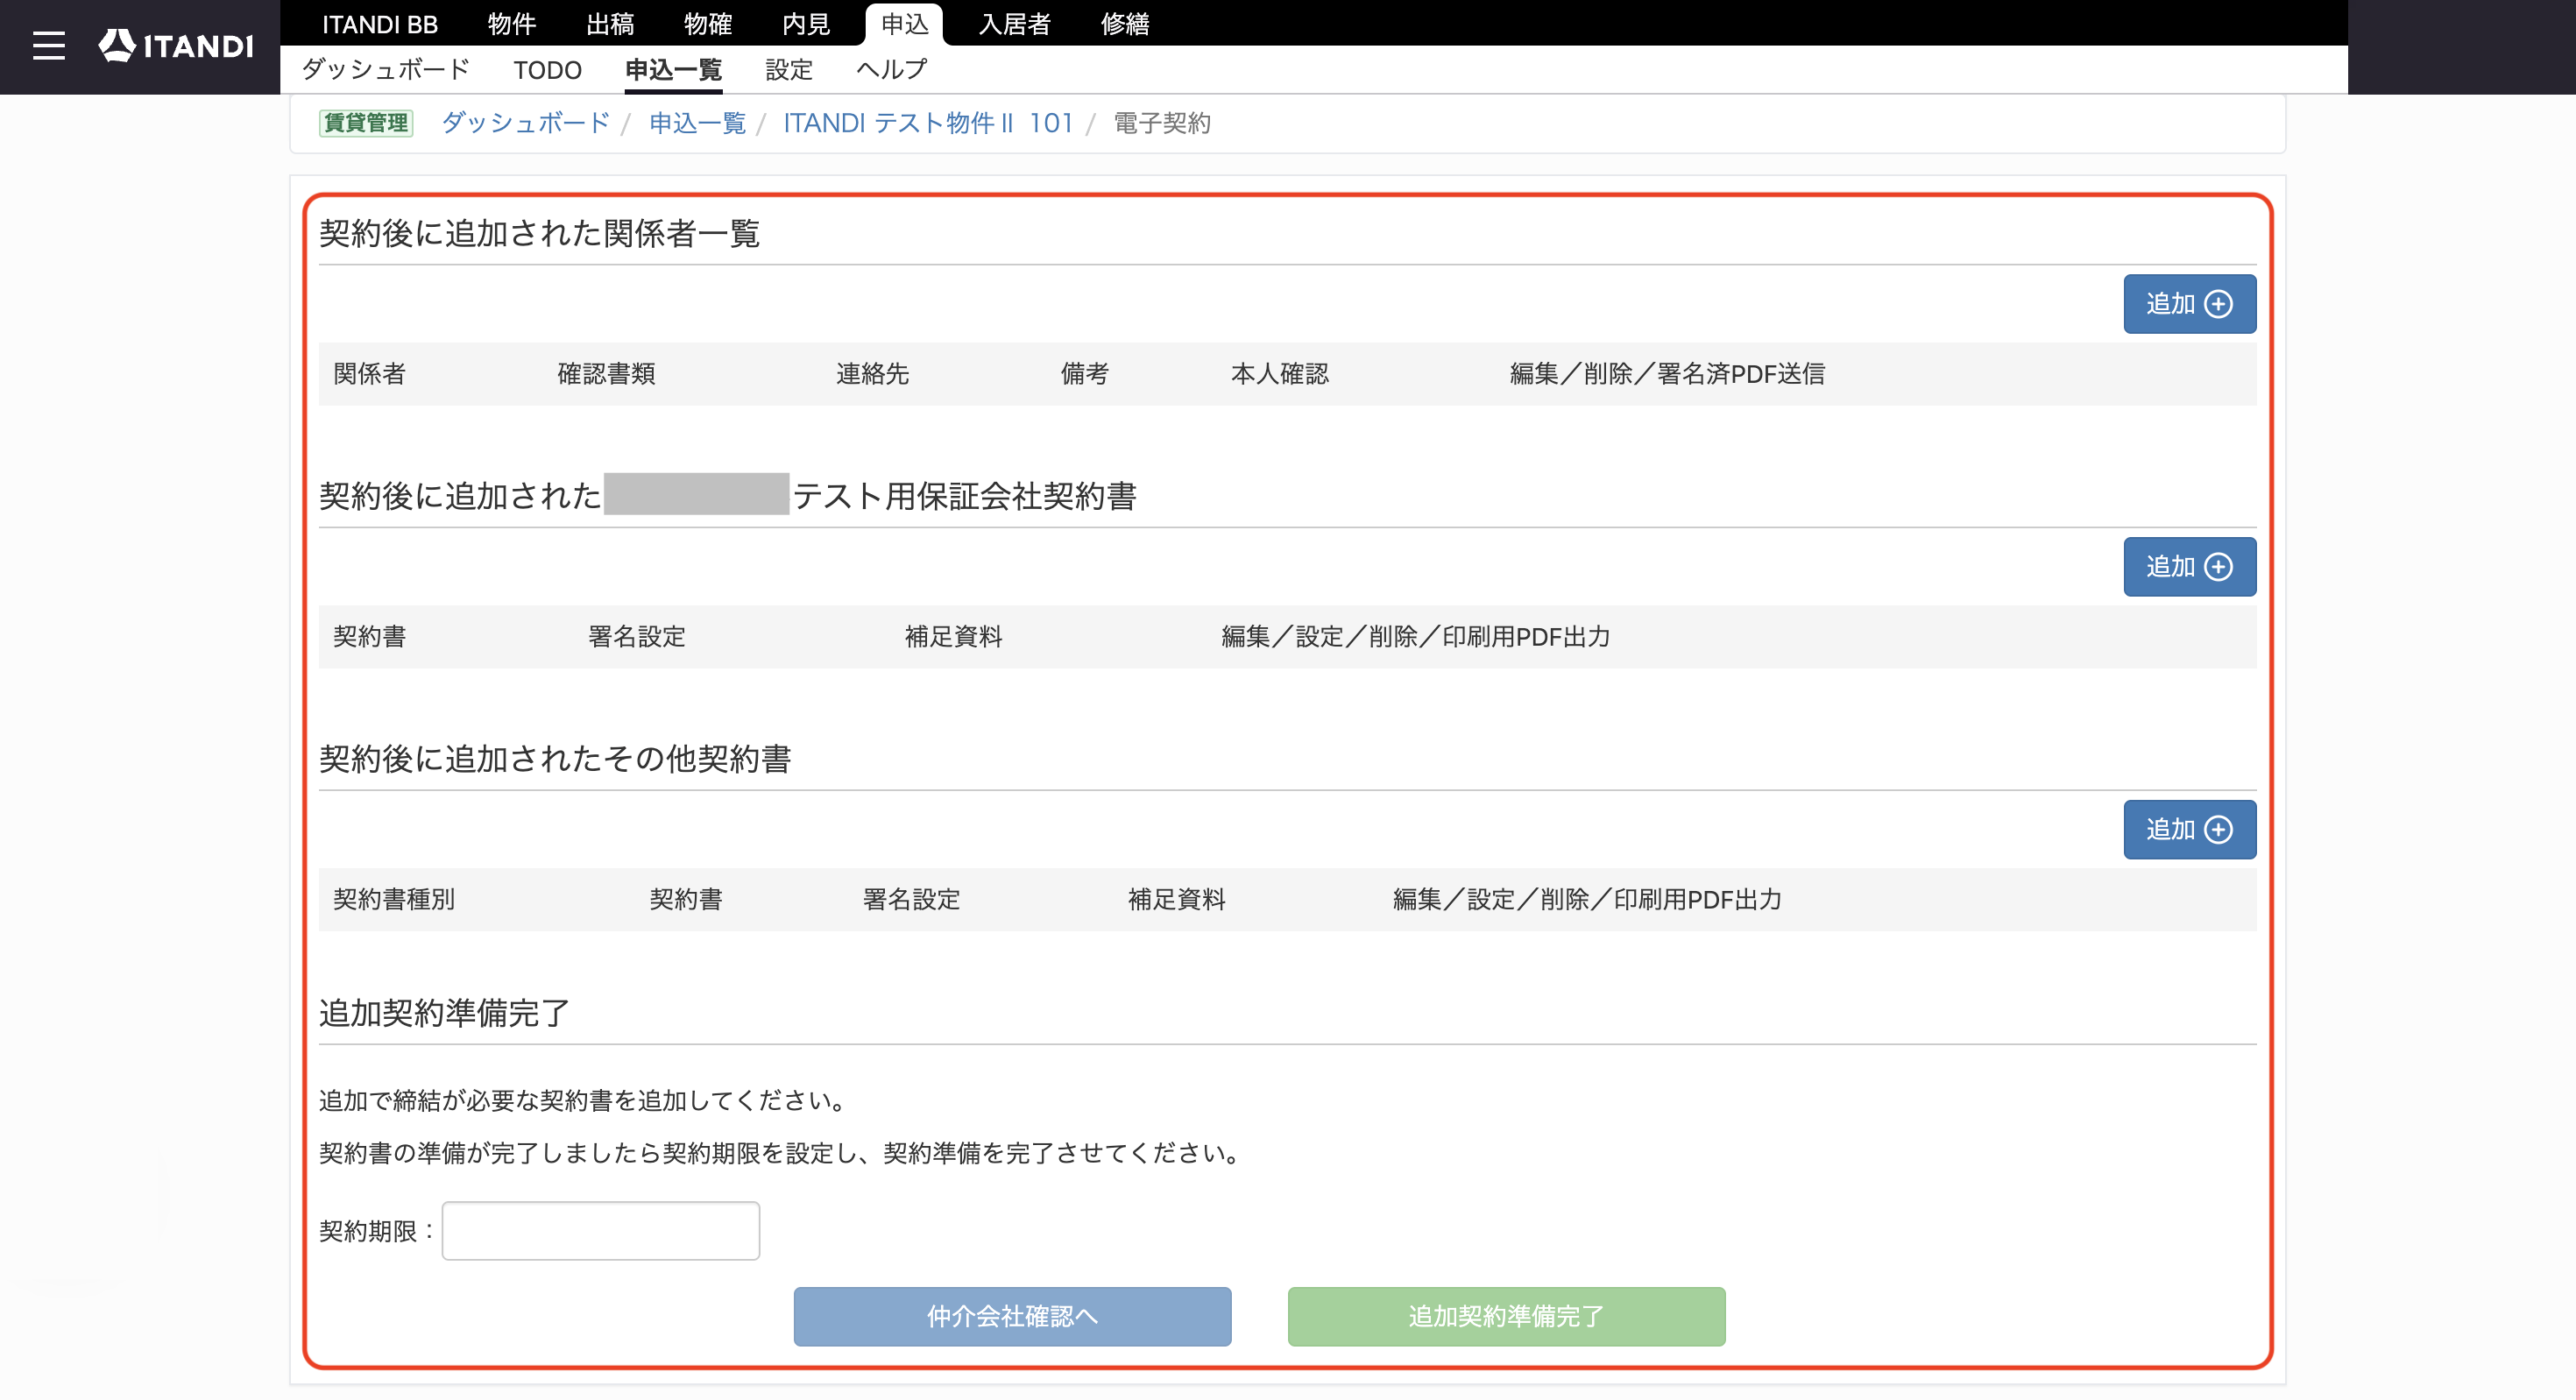Click the 仲介会社確認へ button
2576x1400 pixels.
1012,1316
